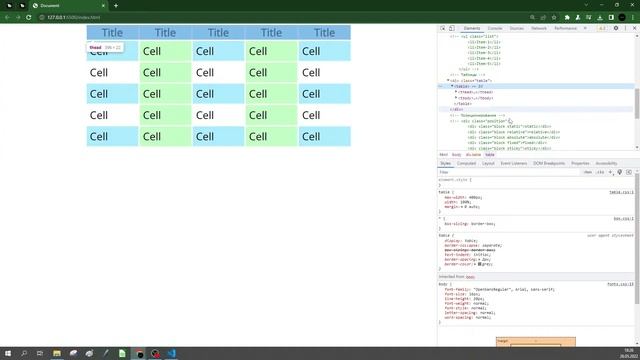Viewport: 640px width, 360px height.
Task: Open the Event Listeners pane tab
Action: pyautogui.click(x=514, y=163)
